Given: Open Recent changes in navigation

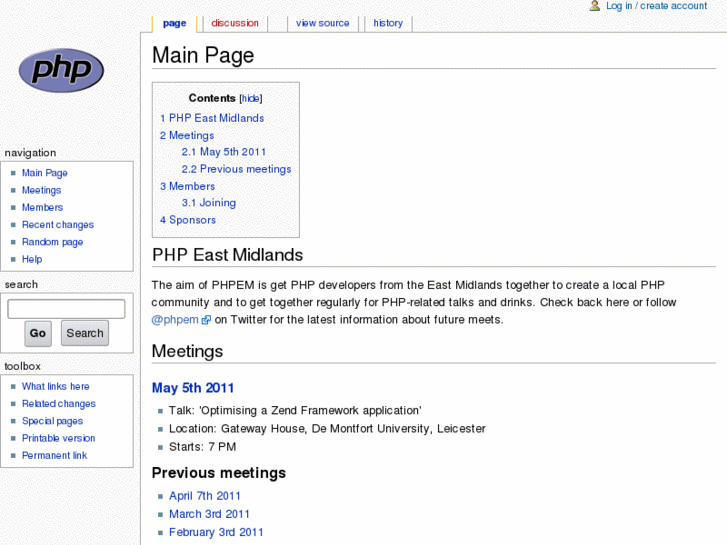Looking at the screenshot, I should pos(58,225).
